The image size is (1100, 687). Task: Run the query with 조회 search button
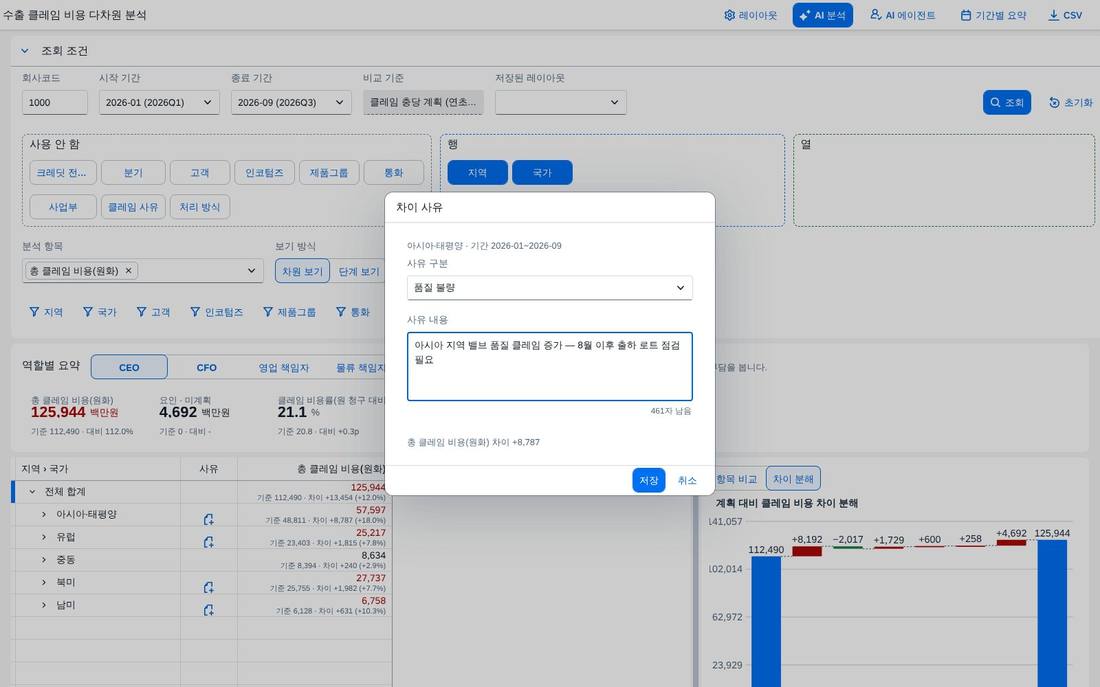coord(1006,102)
